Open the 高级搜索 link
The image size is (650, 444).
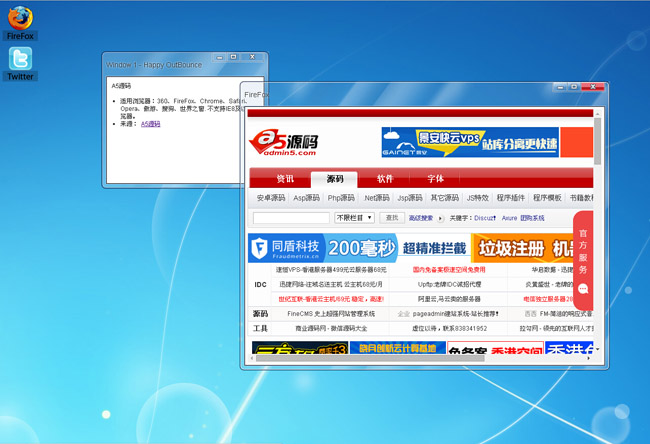point(421,218)
